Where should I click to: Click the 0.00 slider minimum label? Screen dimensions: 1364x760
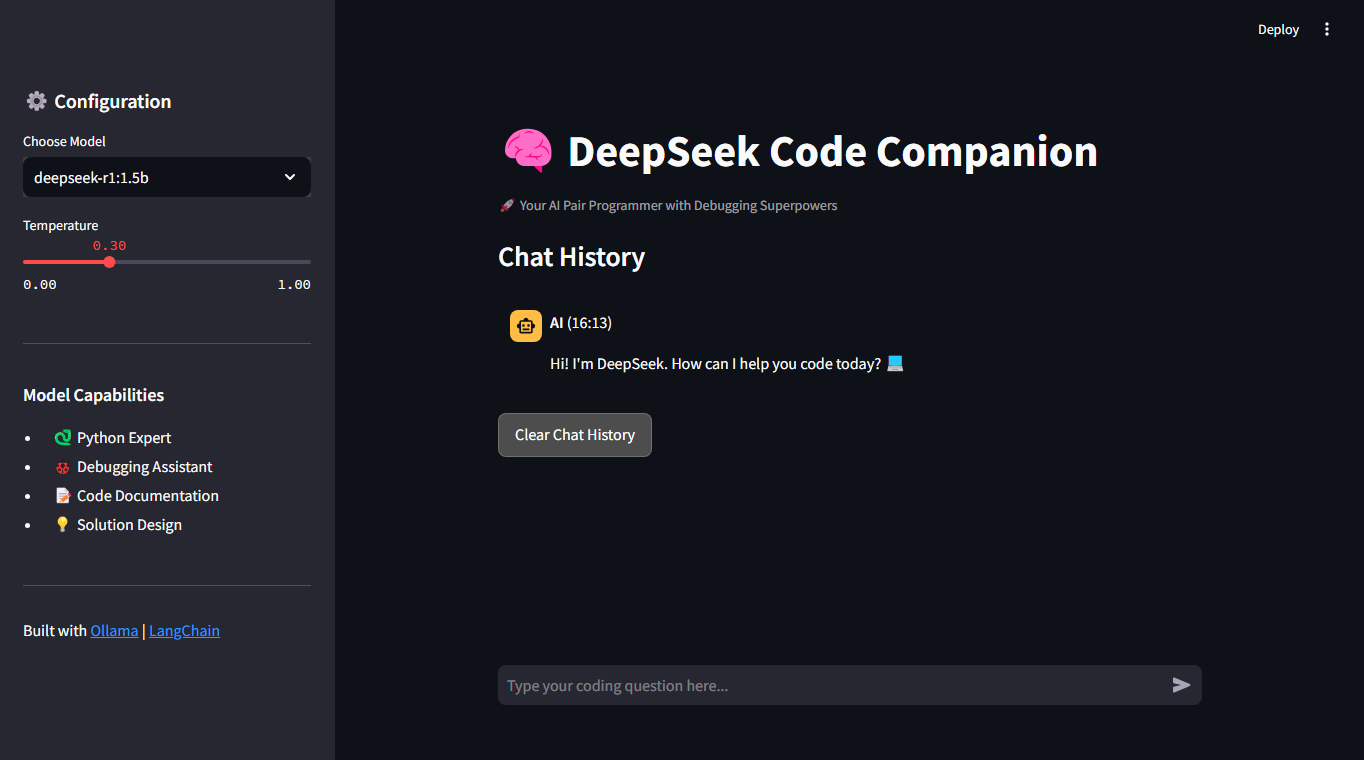point(40,284)
